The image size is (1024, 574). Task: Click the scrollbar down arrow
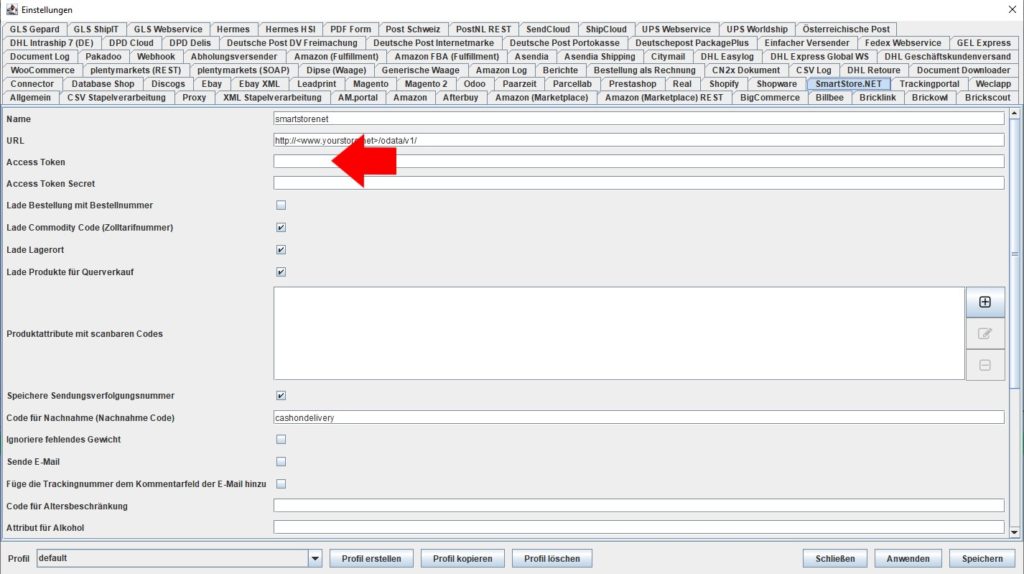[1014, 532]
